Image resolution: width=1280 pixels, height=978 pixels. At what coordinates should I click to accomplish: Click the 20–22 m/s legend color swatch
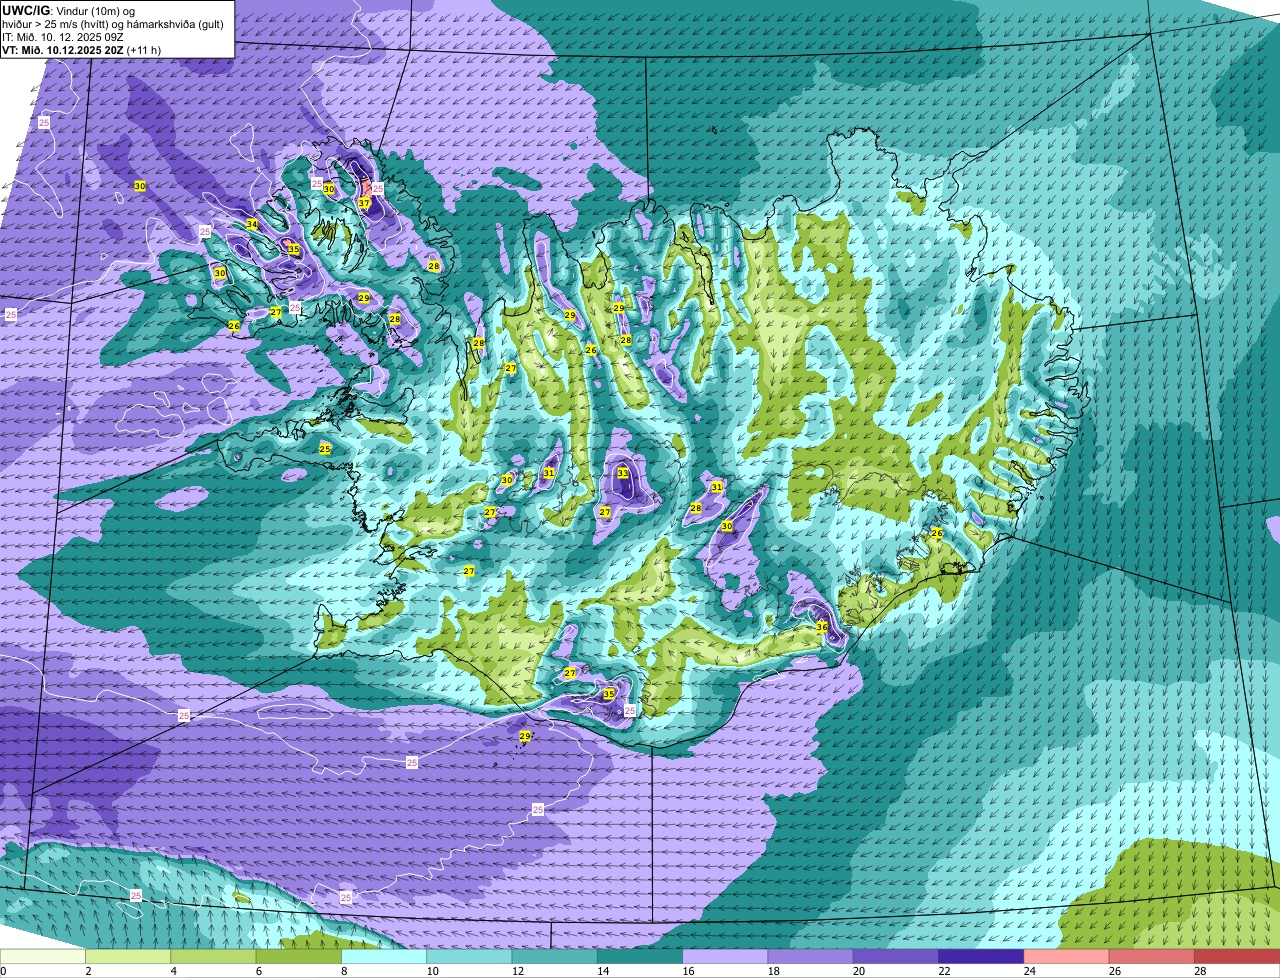pyautogui.click(x=896, y=957)
